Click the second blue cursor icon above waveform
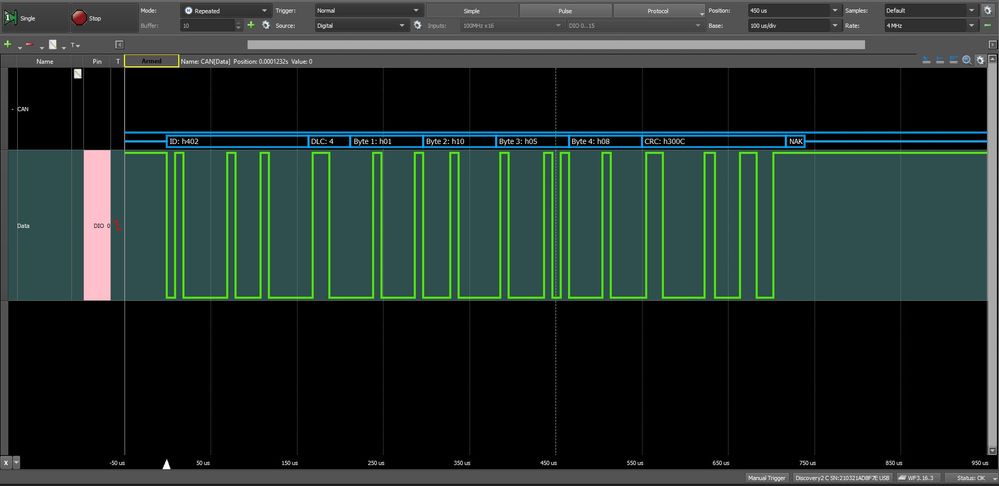 (x=940, y=60)
